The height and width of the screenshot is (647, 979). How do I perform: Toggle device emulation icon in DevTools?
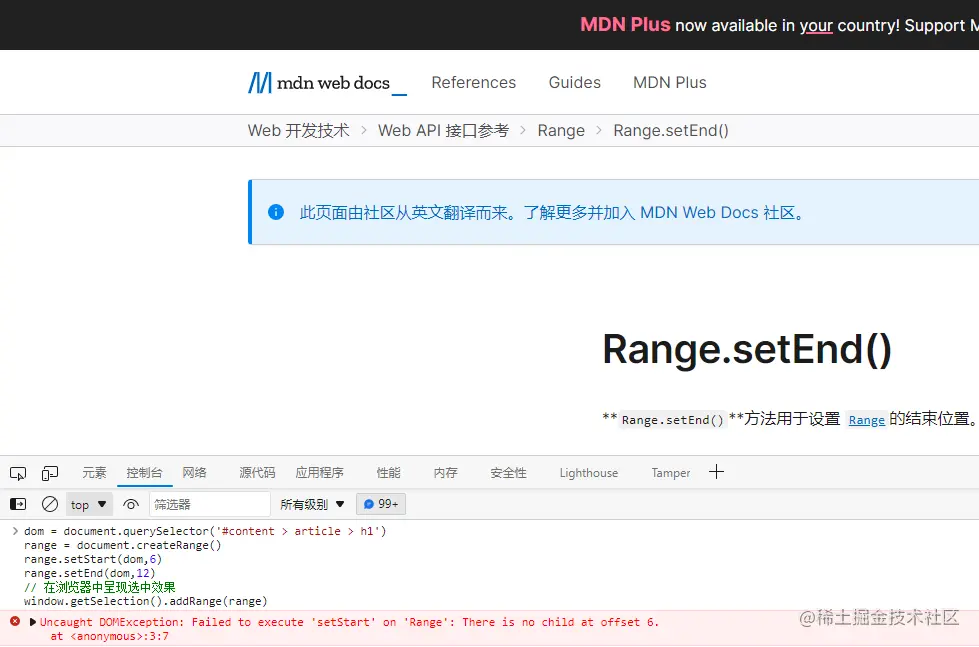pyautogui.click(x=50, y=474)
